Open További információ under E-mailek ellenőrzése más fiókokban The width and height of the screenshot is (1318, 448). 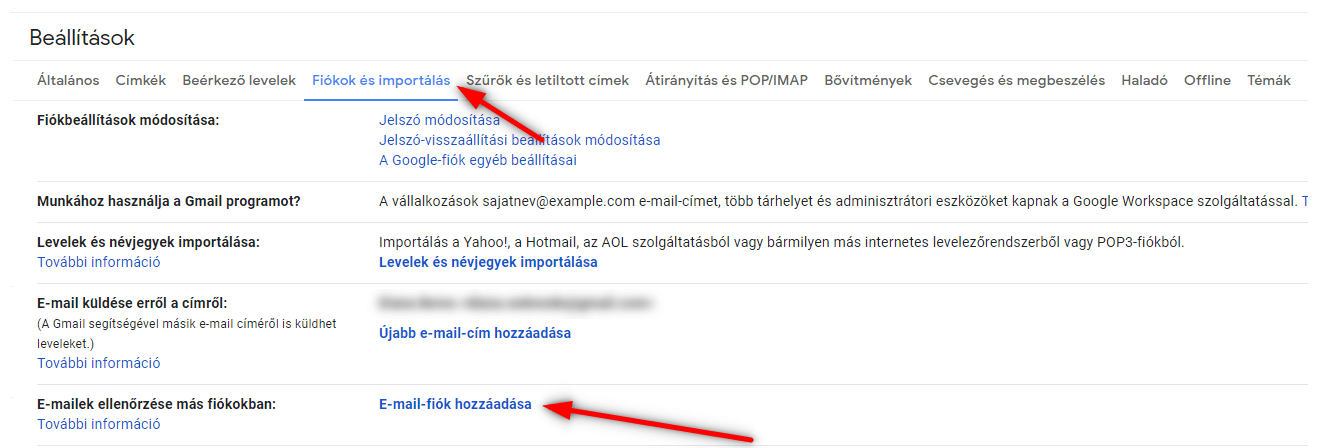99,424
